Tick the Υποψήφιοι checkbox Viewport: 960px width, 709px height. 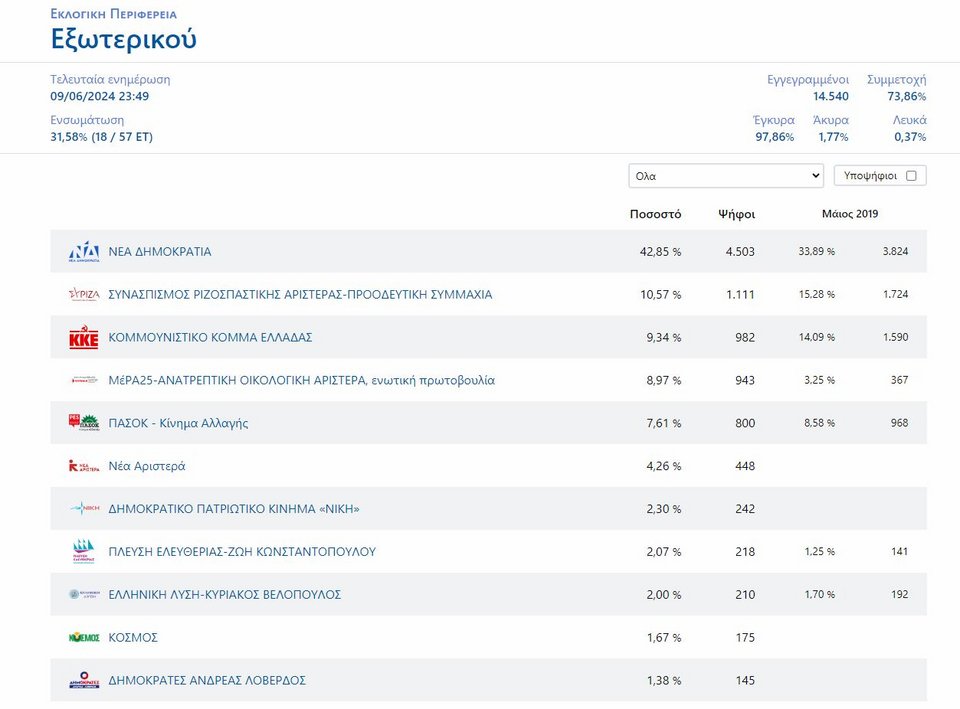(x=911, y=176)
